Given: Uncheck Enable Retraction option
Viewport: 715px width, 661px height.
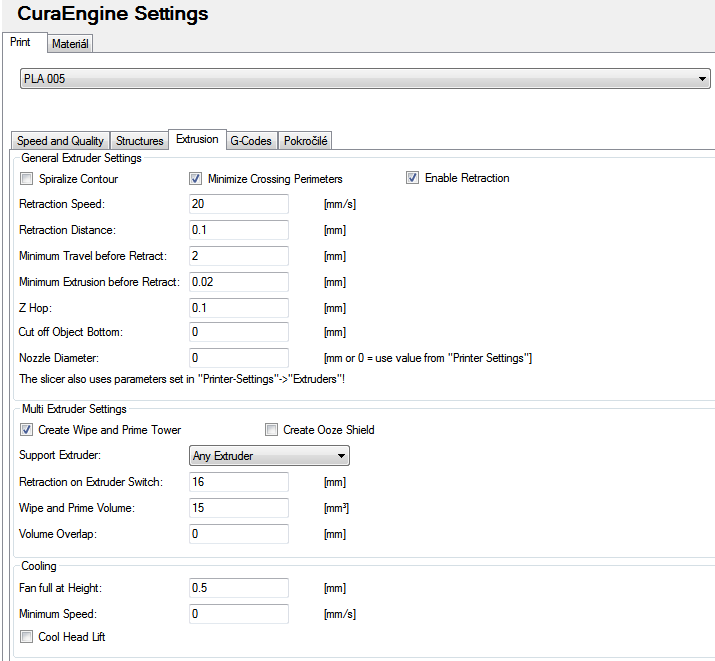Looking at the screenshot, I should point(412,178).
